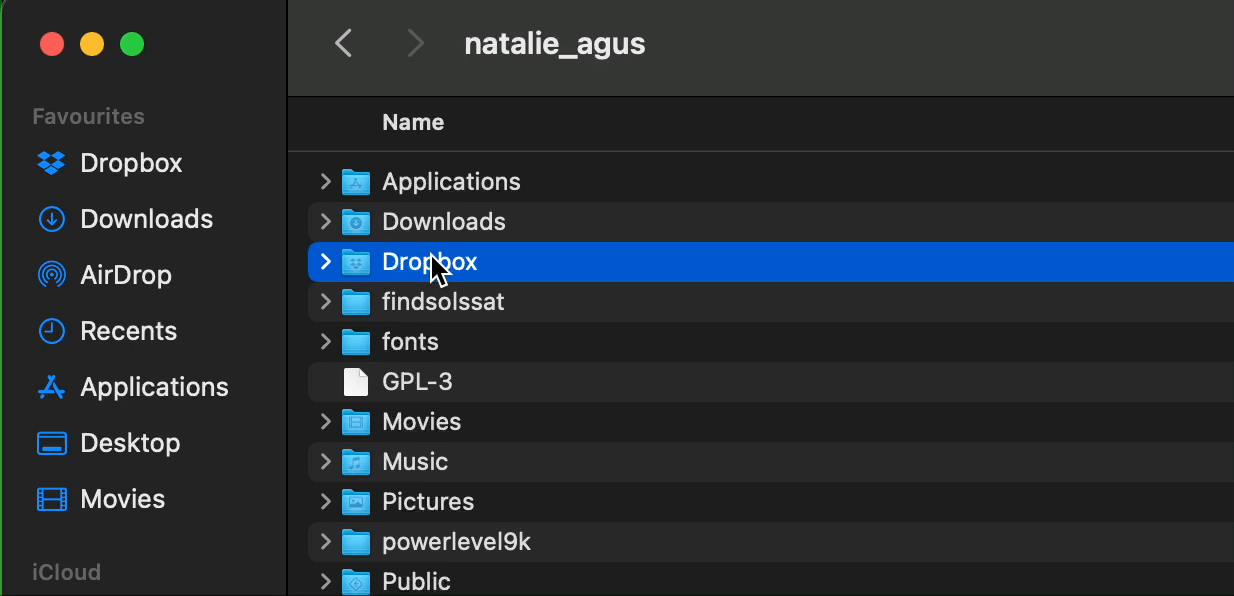Select the Pictures folder row
The height and width of the screenshot is (596, 1234).
[771, 502]
